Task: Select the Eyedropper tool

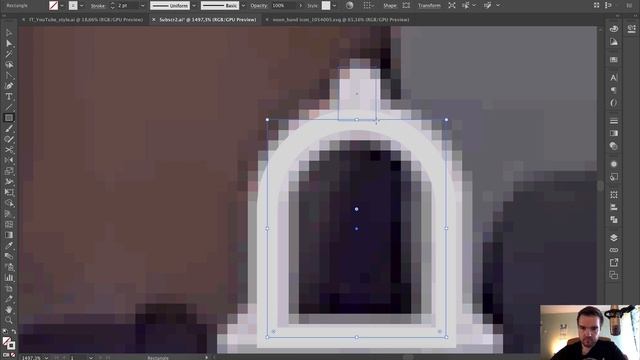Action: [9, 245]
